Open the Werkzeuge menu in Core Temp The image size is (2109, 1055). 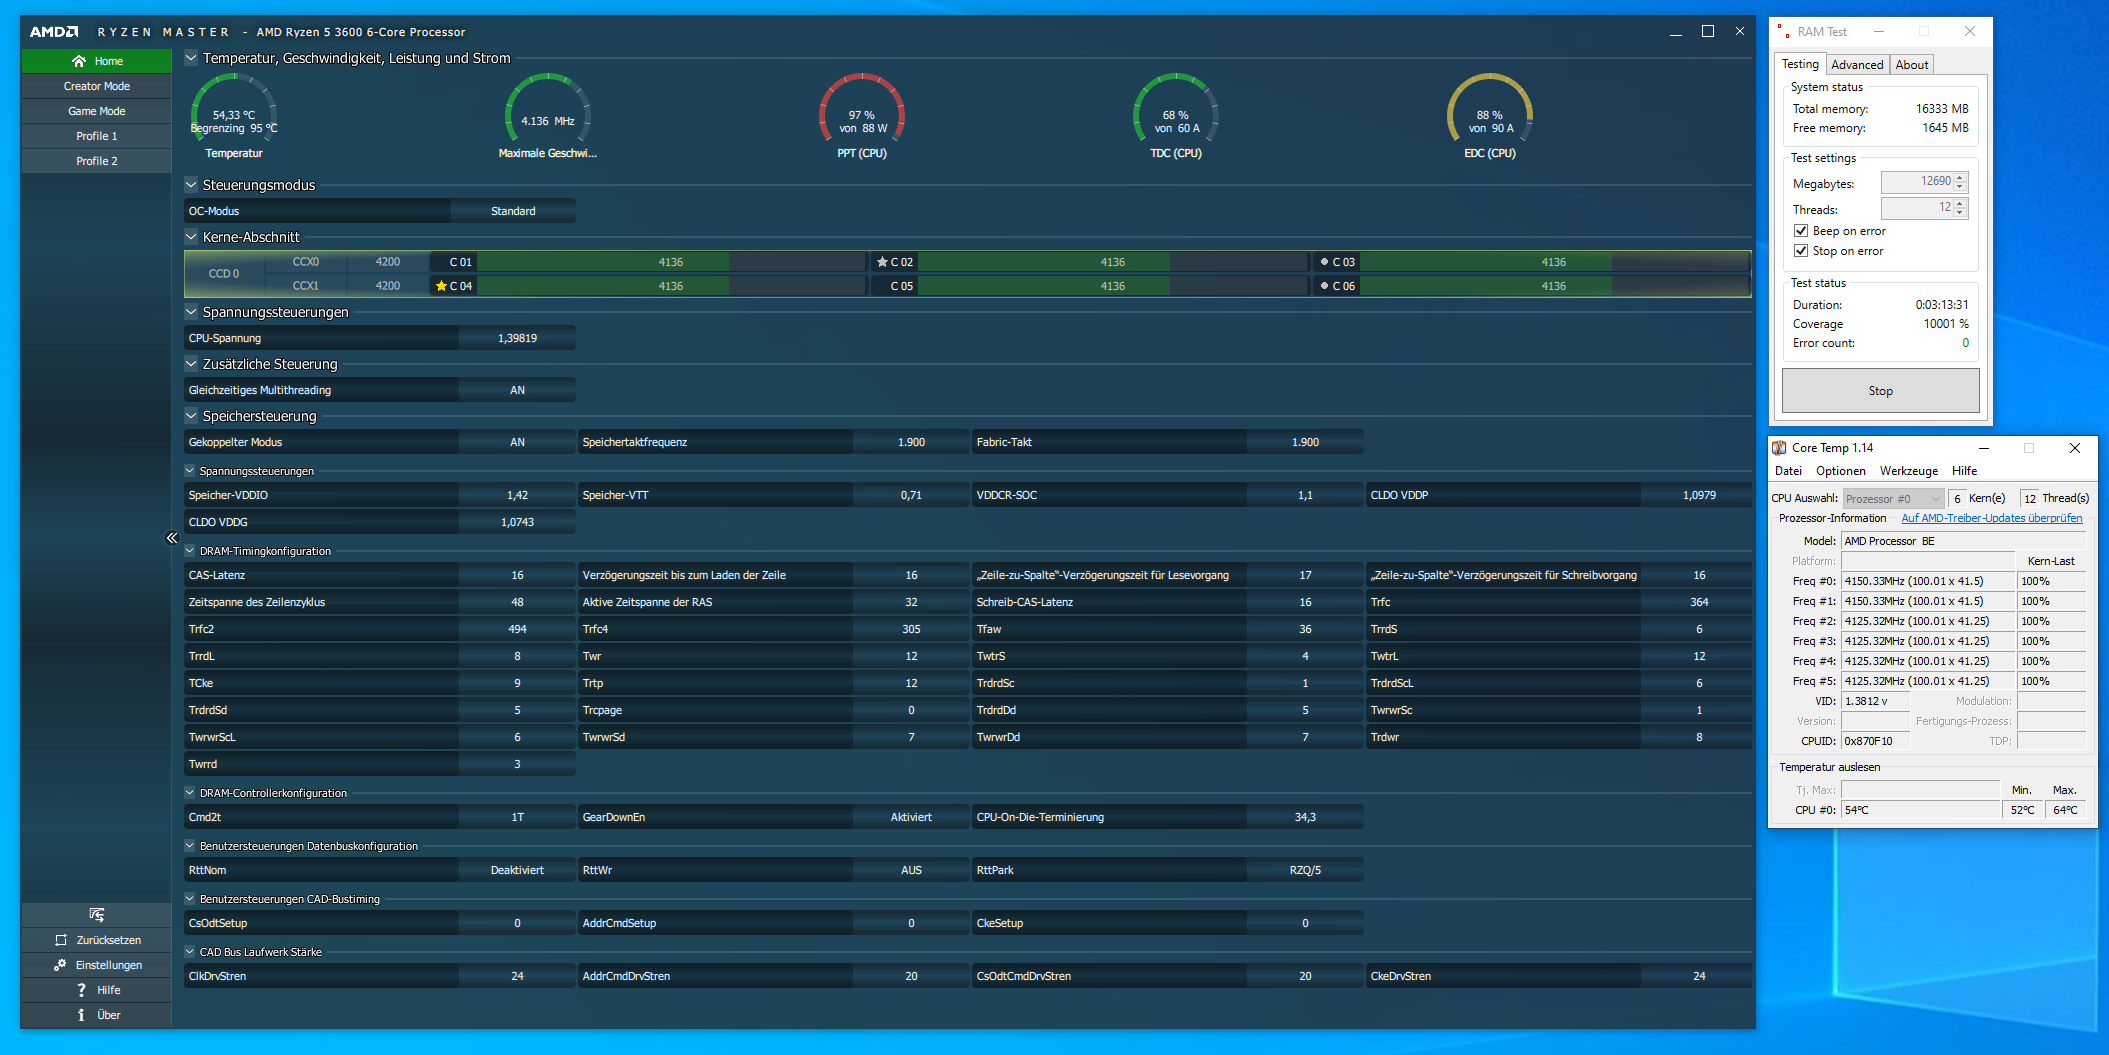(1909, 471)
